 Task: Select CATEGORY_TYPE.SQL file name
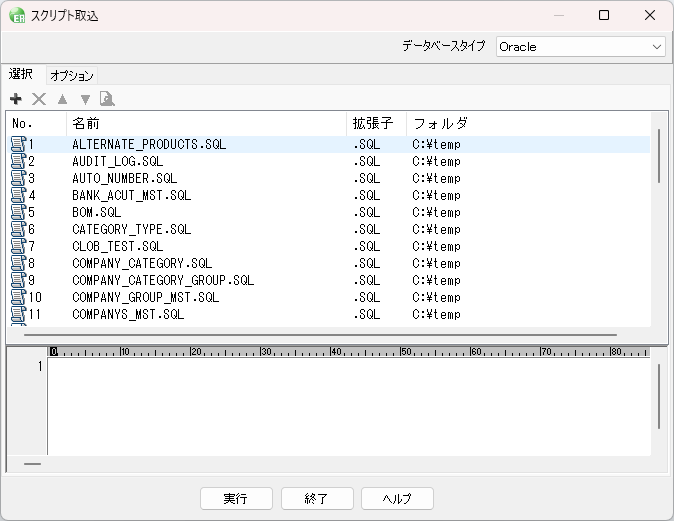132,229
